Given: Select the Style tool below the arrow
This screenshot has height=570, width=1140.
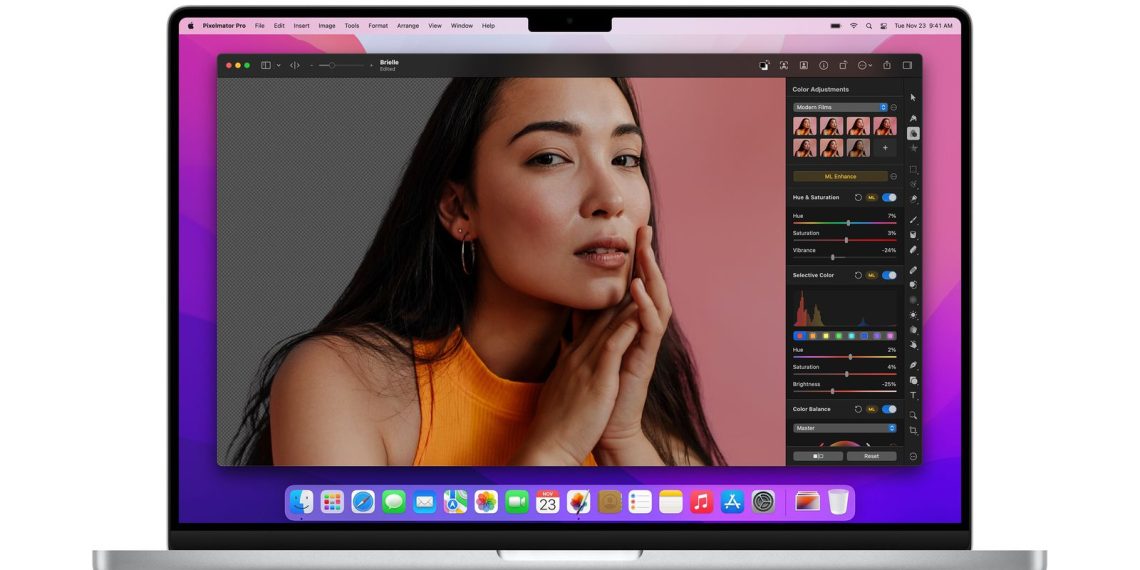Looking at the screenshot, I should point(913,118).
